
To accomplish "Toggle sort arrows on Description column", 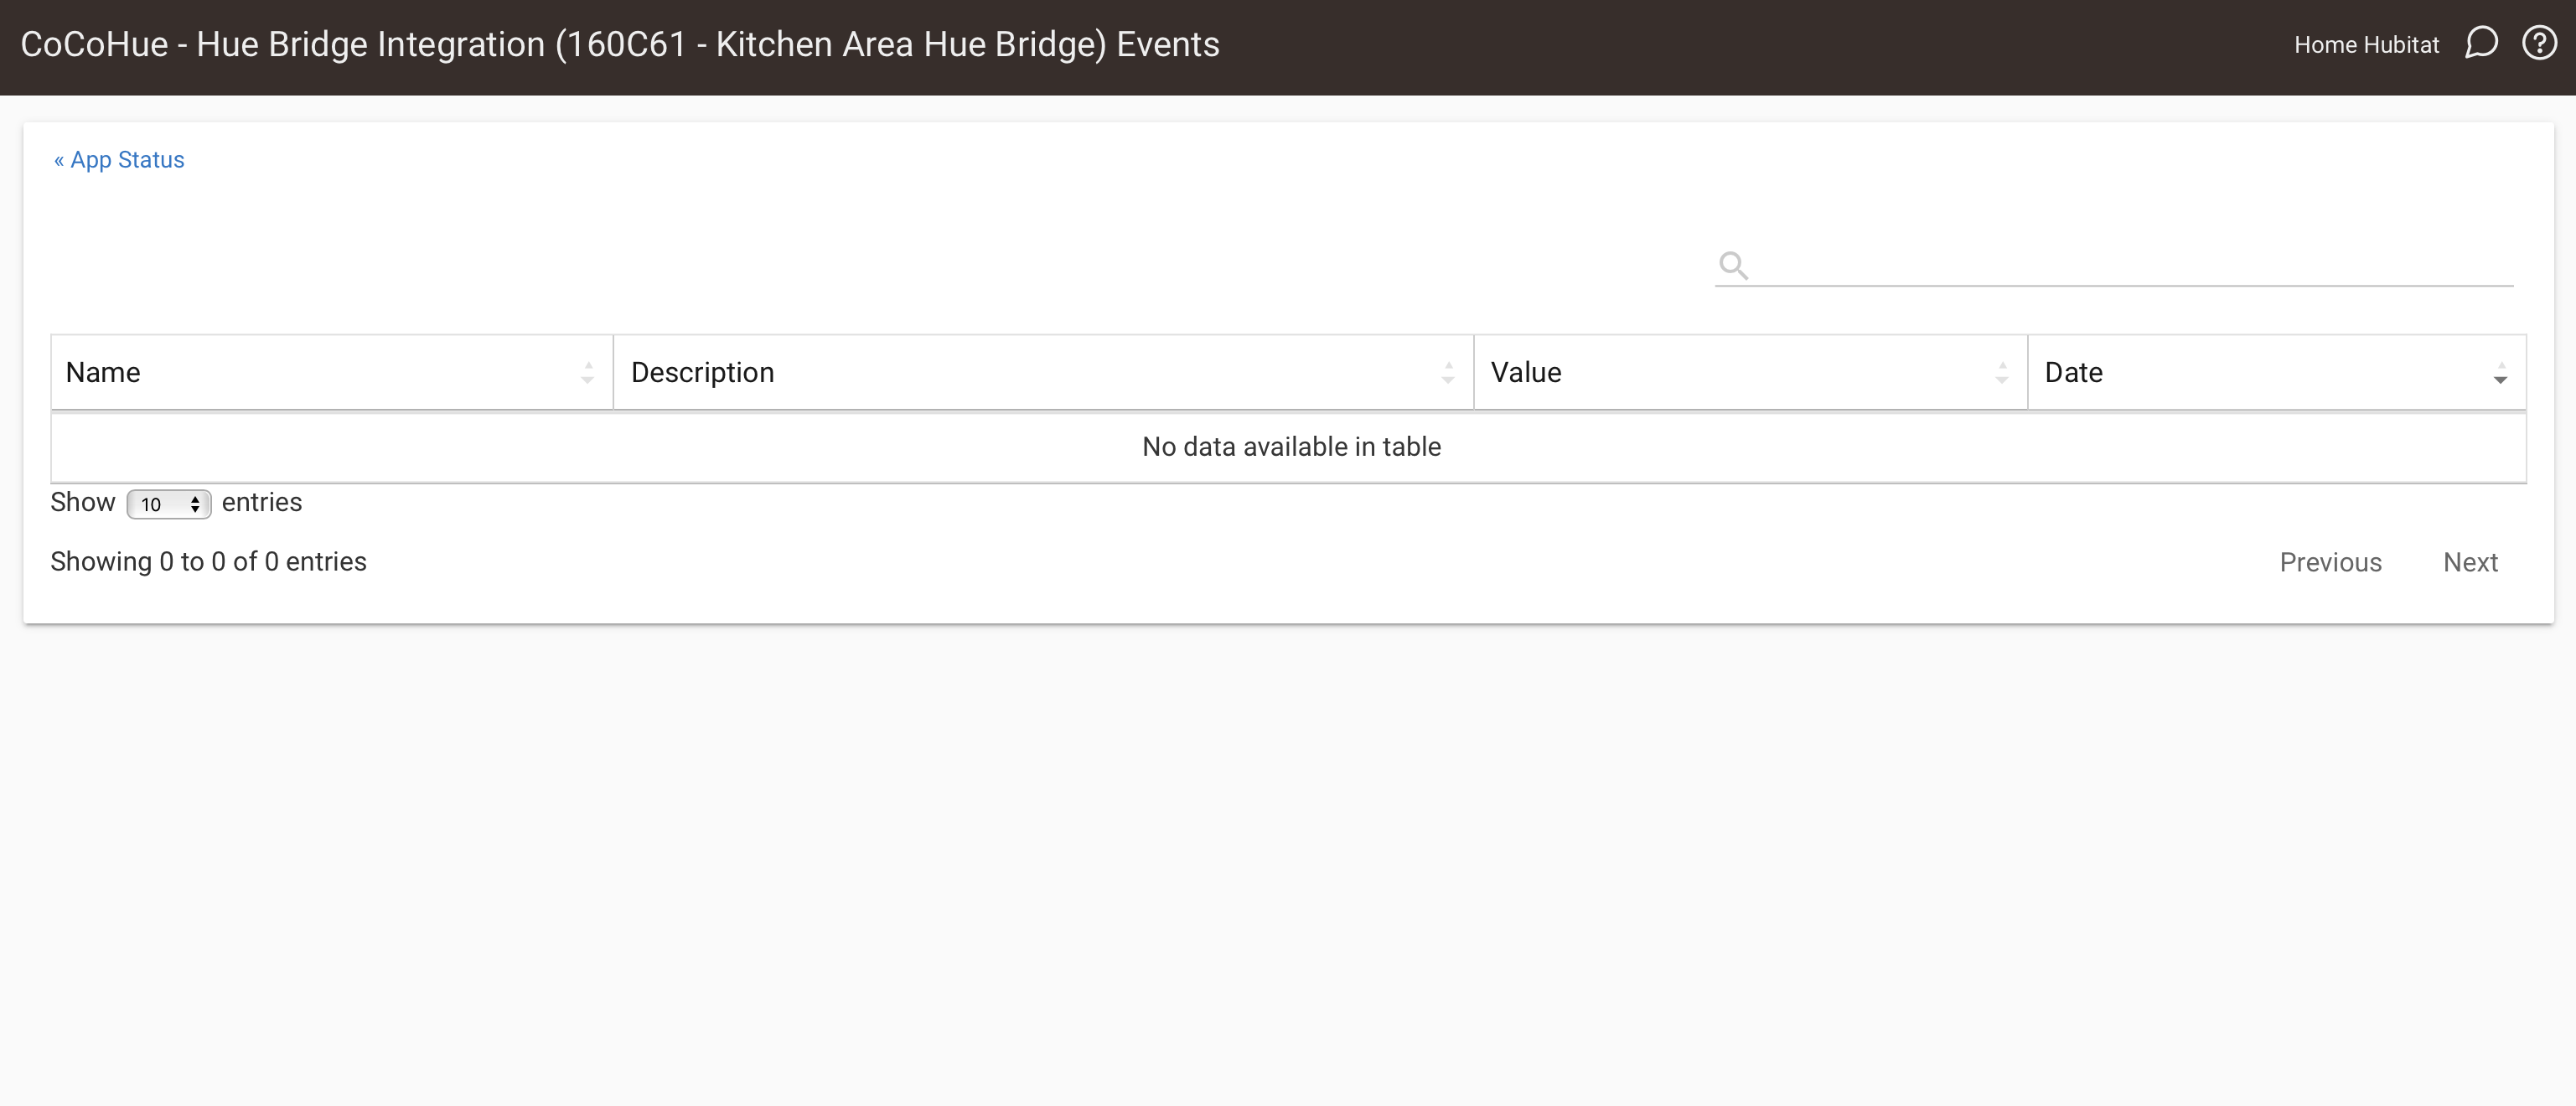I will tap(1448, 373).
